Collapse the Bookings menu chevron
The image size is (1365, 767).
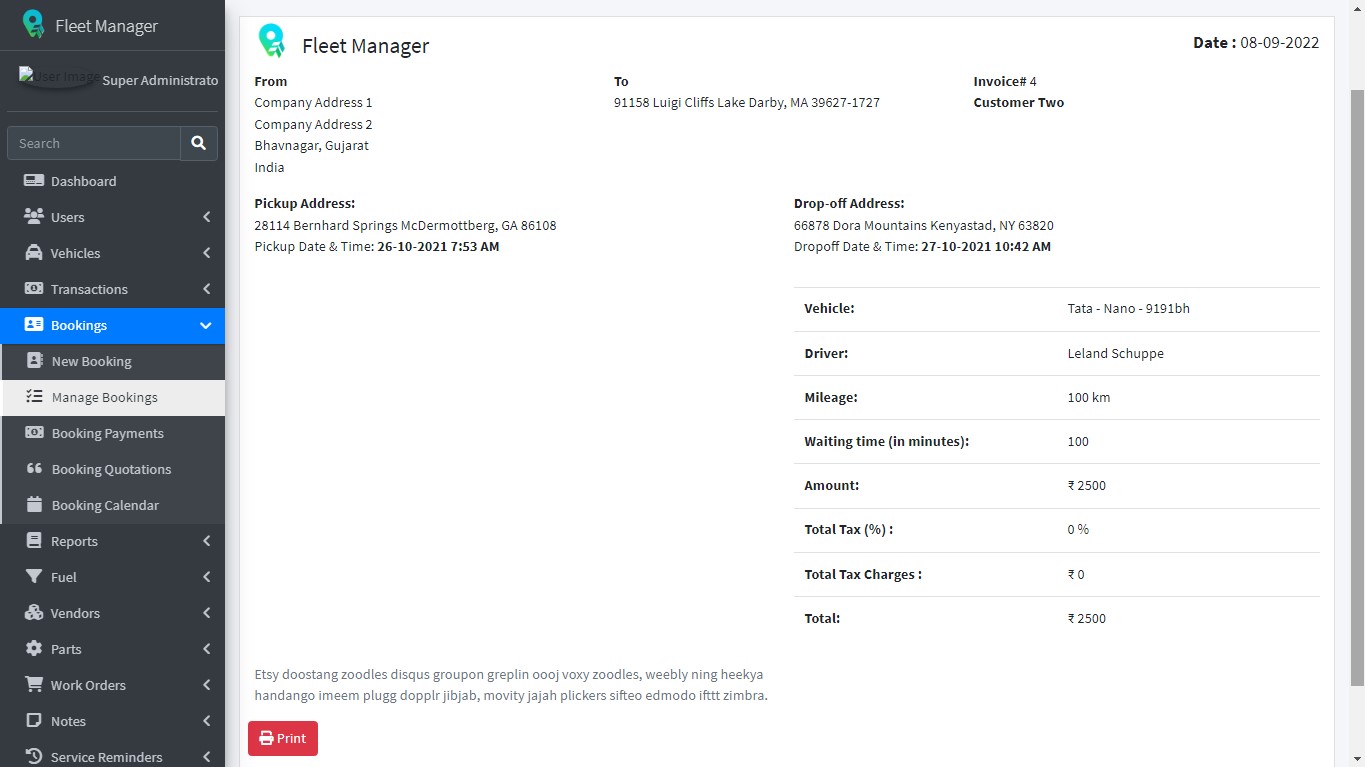pos(206,325)
